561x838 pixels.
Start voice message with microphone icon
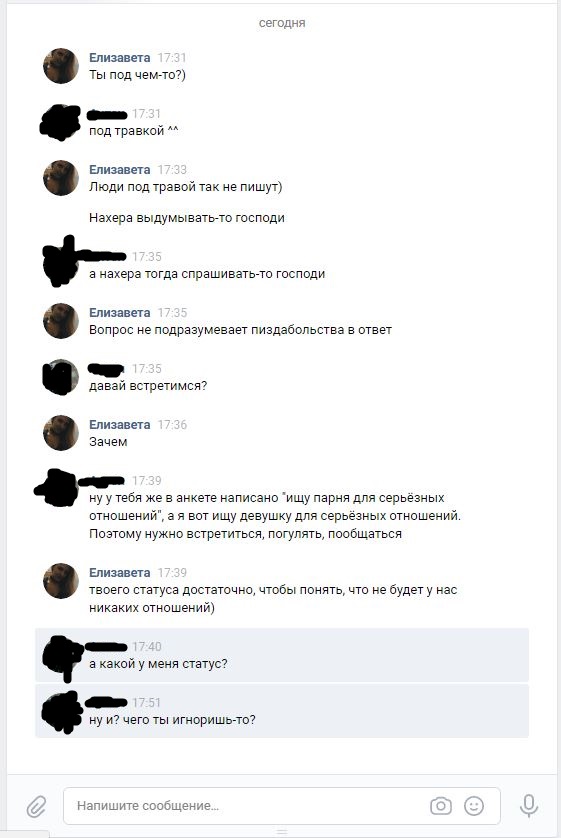coord(529,805)
